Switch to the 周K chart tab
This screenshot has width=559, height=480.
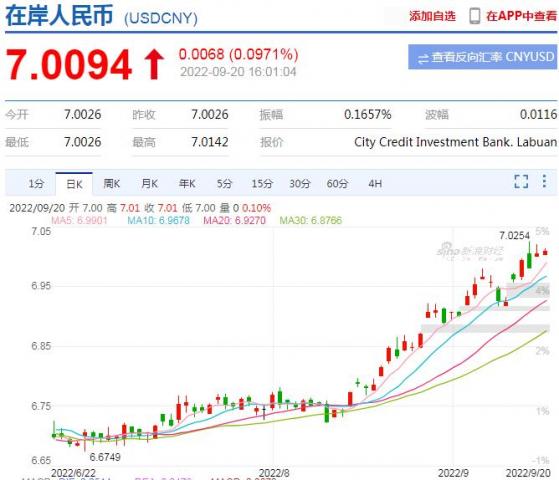(112, 184)
